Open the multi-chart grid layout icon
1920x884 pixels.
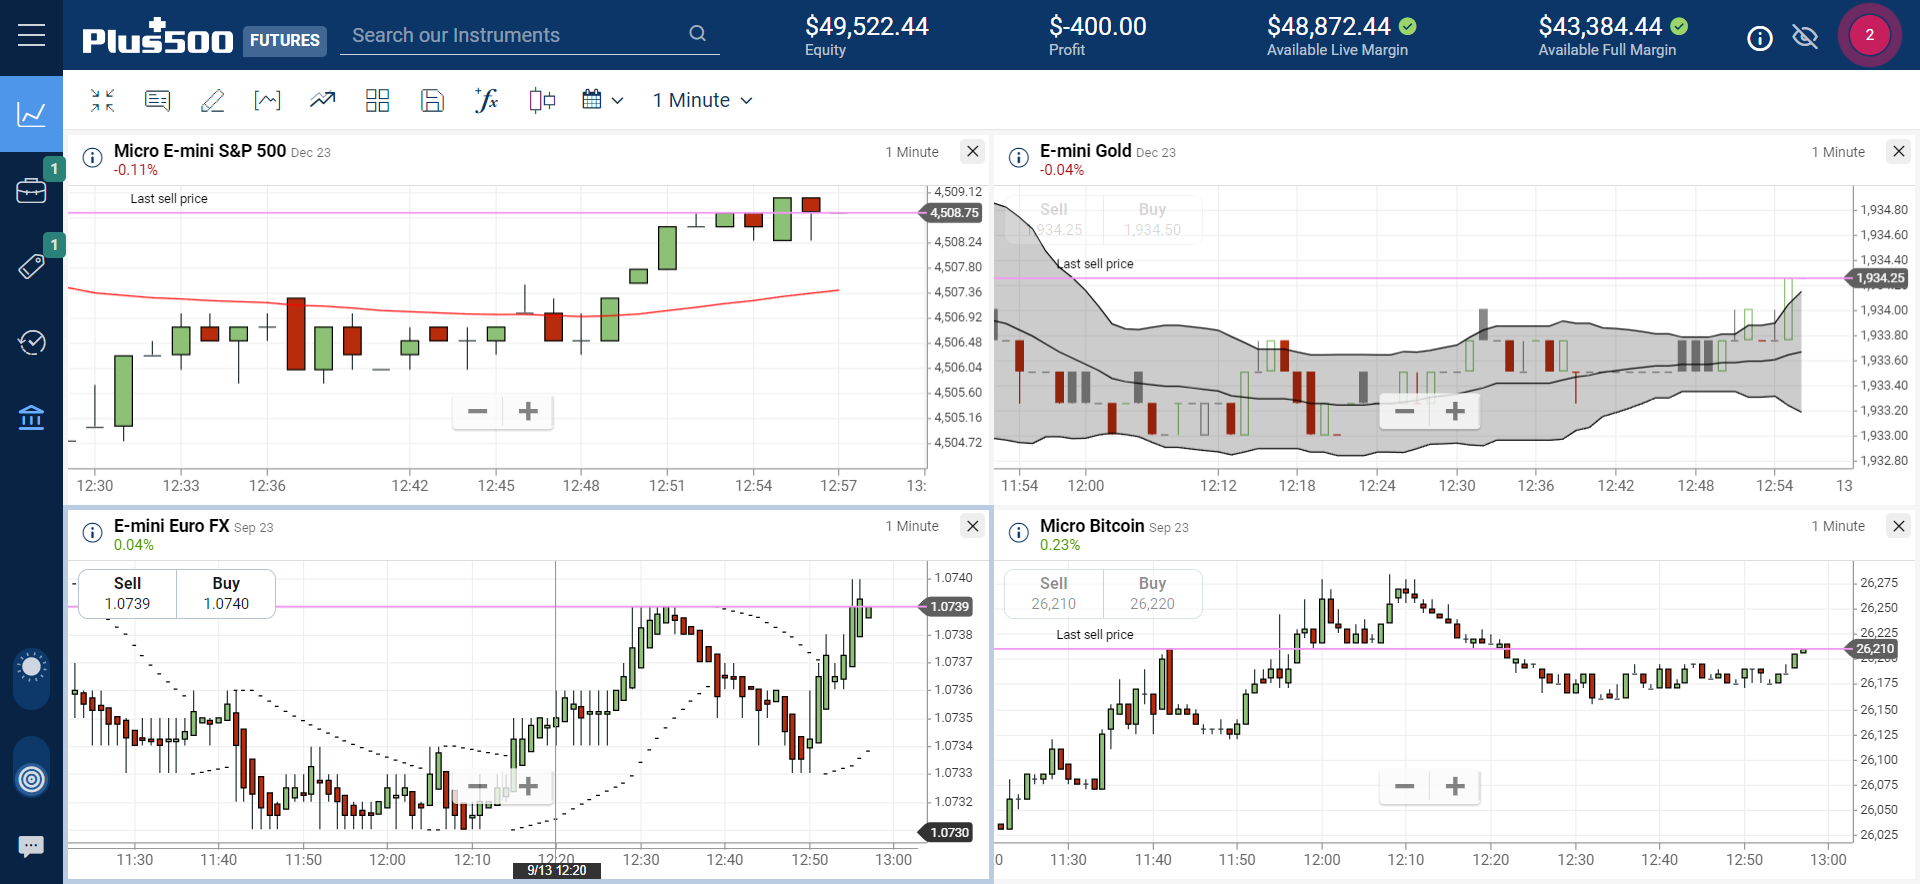[x=377, y=100]
